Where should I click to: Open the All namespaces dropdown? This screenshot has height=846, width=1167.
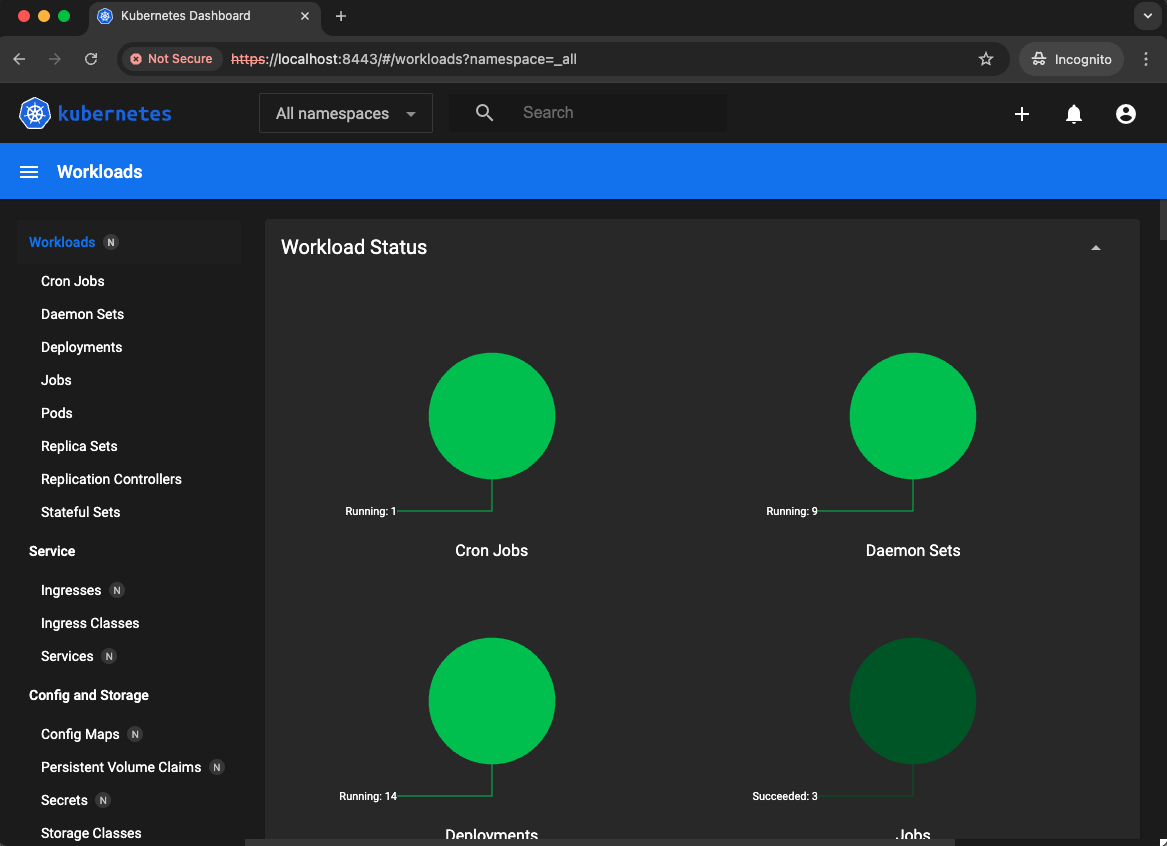pos(345,113)
